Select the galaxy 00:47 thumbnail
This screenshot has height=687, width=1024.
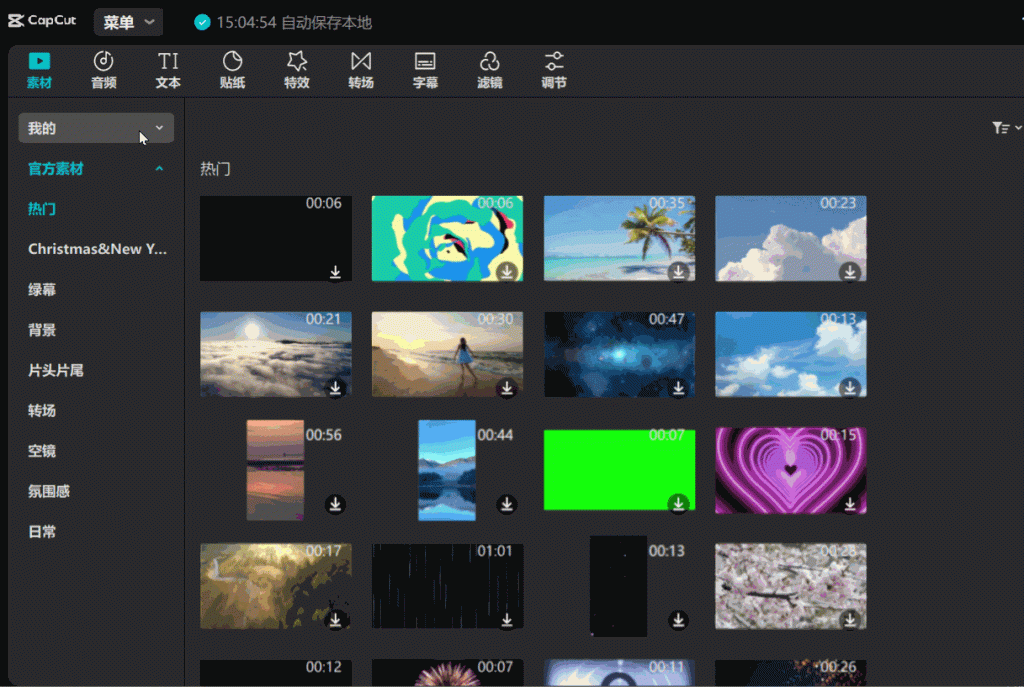(x=619, y=354)
